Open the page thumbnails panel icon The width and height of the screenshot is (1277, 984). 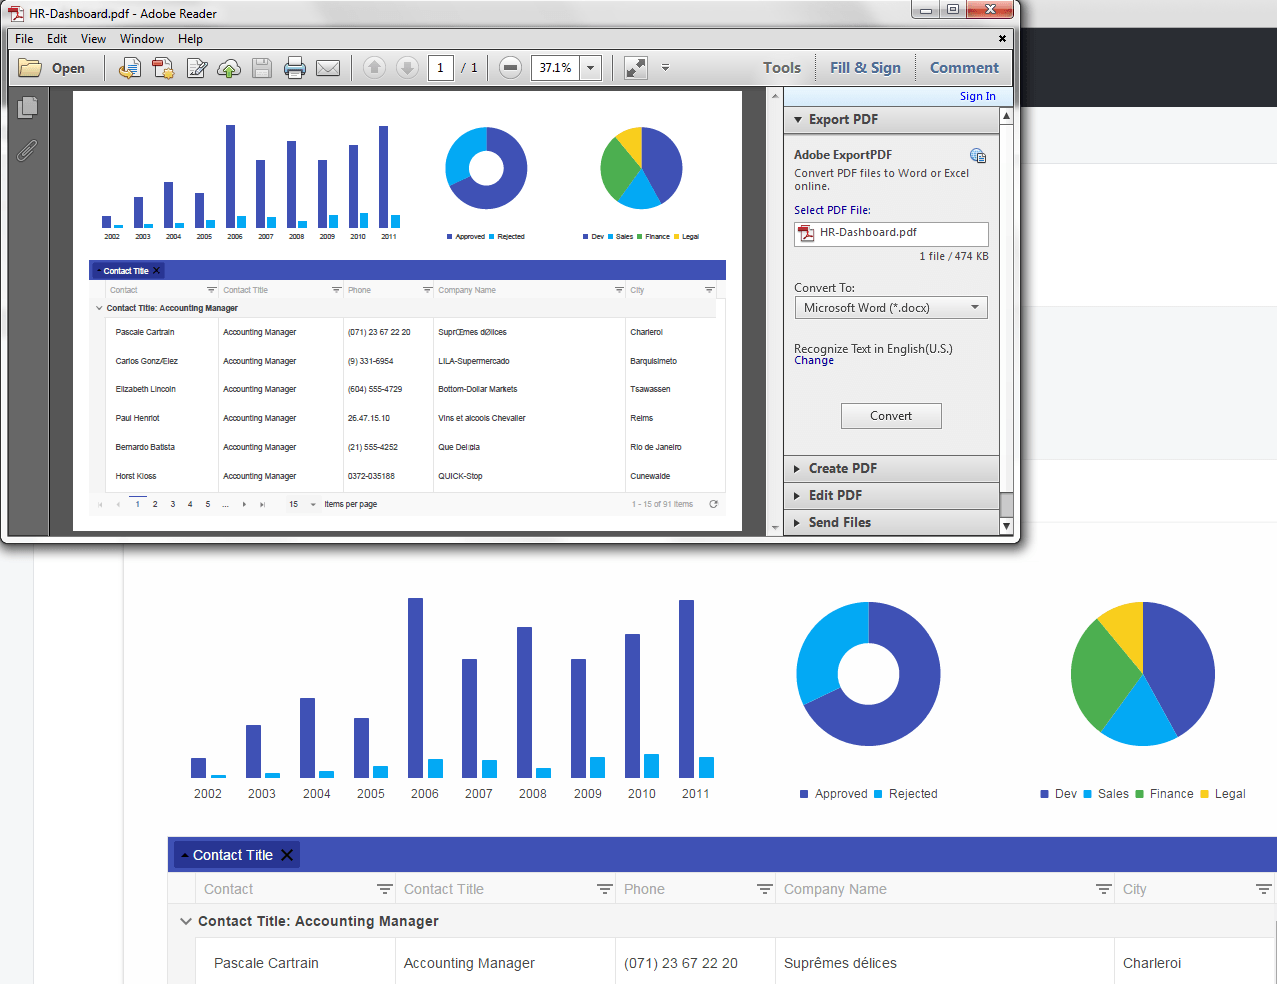pos(28,107)
